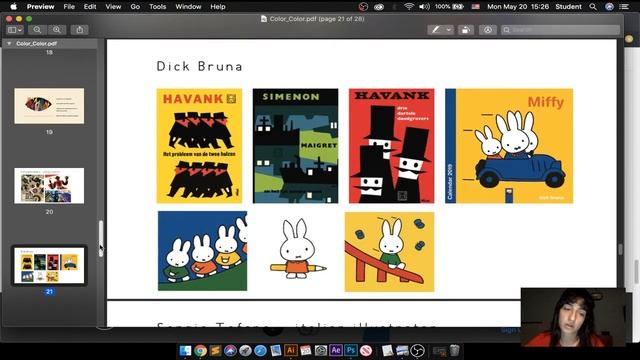Launch Adobe Photoshop from the Dock
The image size is (640, 360).
point(351,351)
